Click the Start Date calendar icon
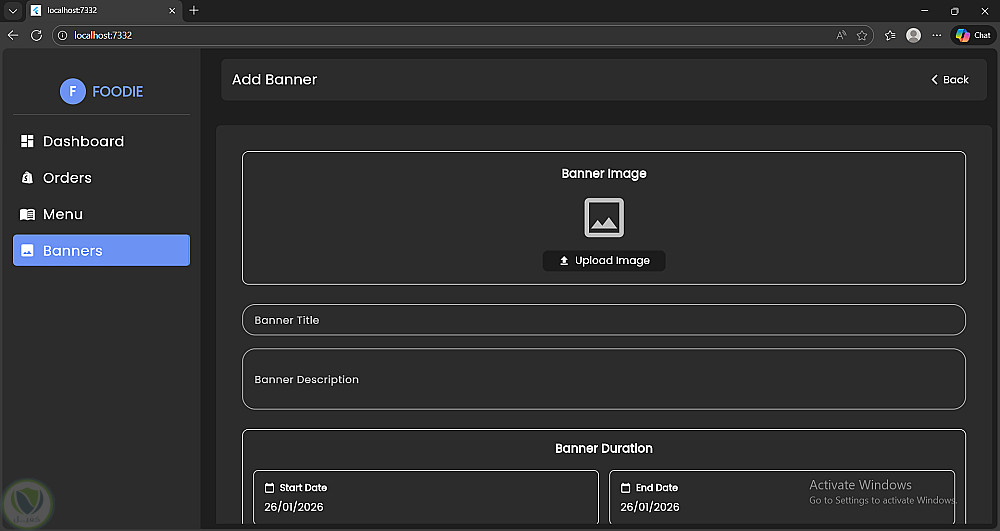The width and height of the screenshot is (1000, 531). (x=269, y=488)
